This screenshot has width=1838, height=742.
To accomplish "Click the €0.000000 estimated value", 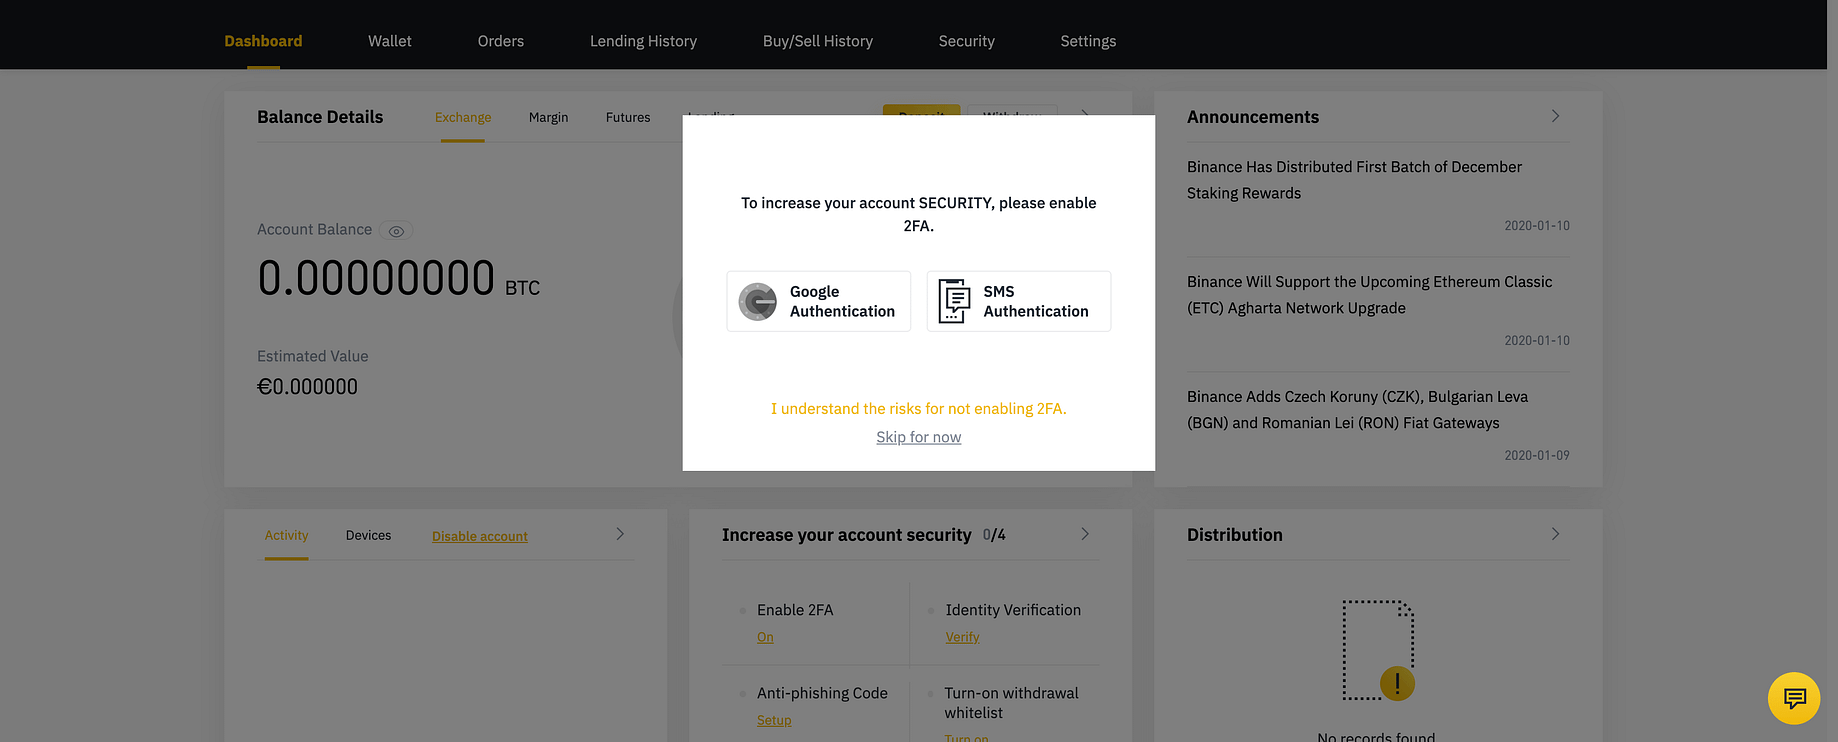I will [x=307, y=387].
